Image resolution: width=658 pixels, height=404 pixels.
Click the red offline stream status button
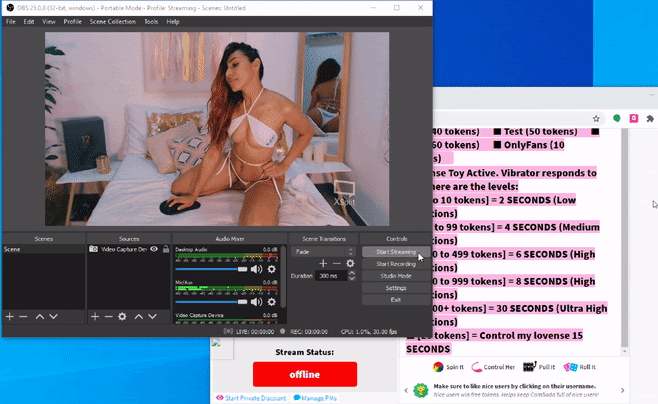coord(305,374)
